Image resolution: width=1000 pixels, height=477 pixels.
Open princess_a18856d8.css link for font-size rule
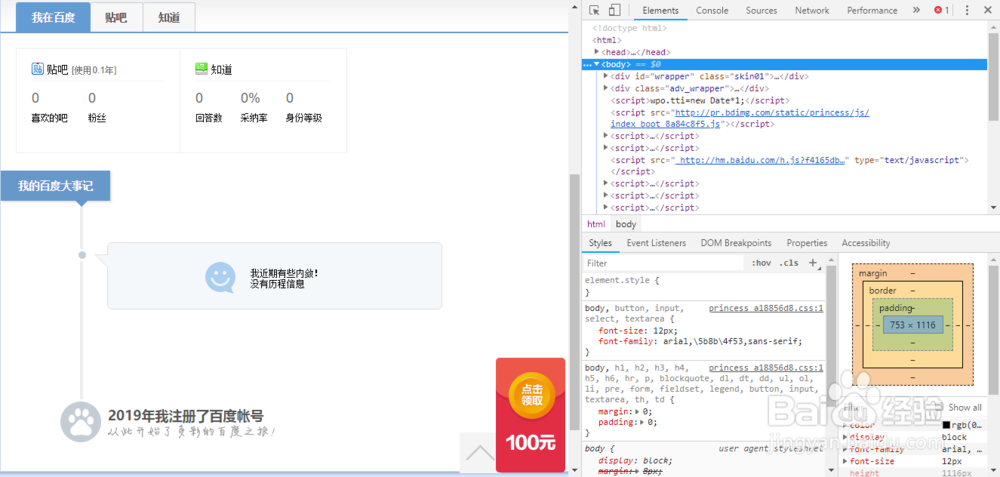766,308
